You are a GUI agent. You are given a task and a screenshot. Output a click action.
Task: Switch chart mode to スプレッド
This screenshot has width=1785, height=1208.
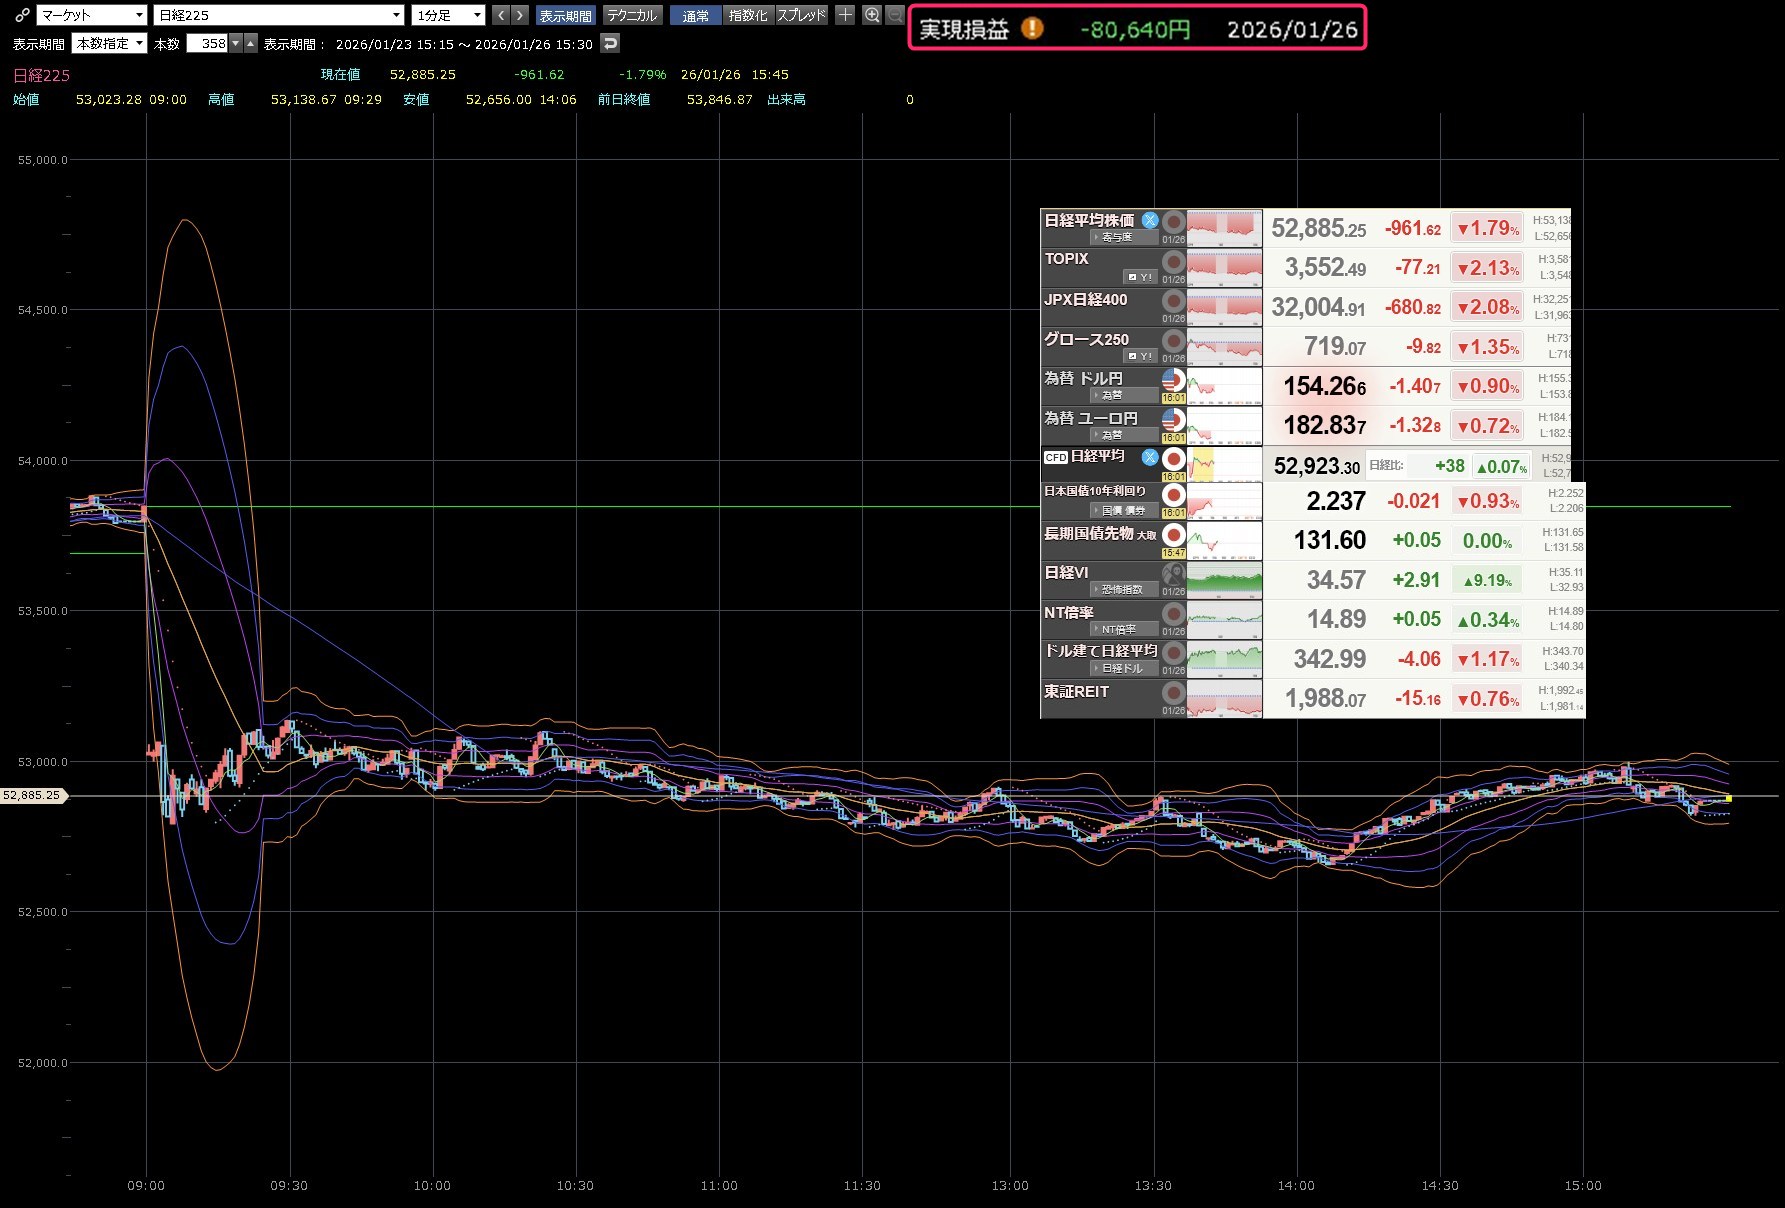pyautogui.click(x=802, y=15)
